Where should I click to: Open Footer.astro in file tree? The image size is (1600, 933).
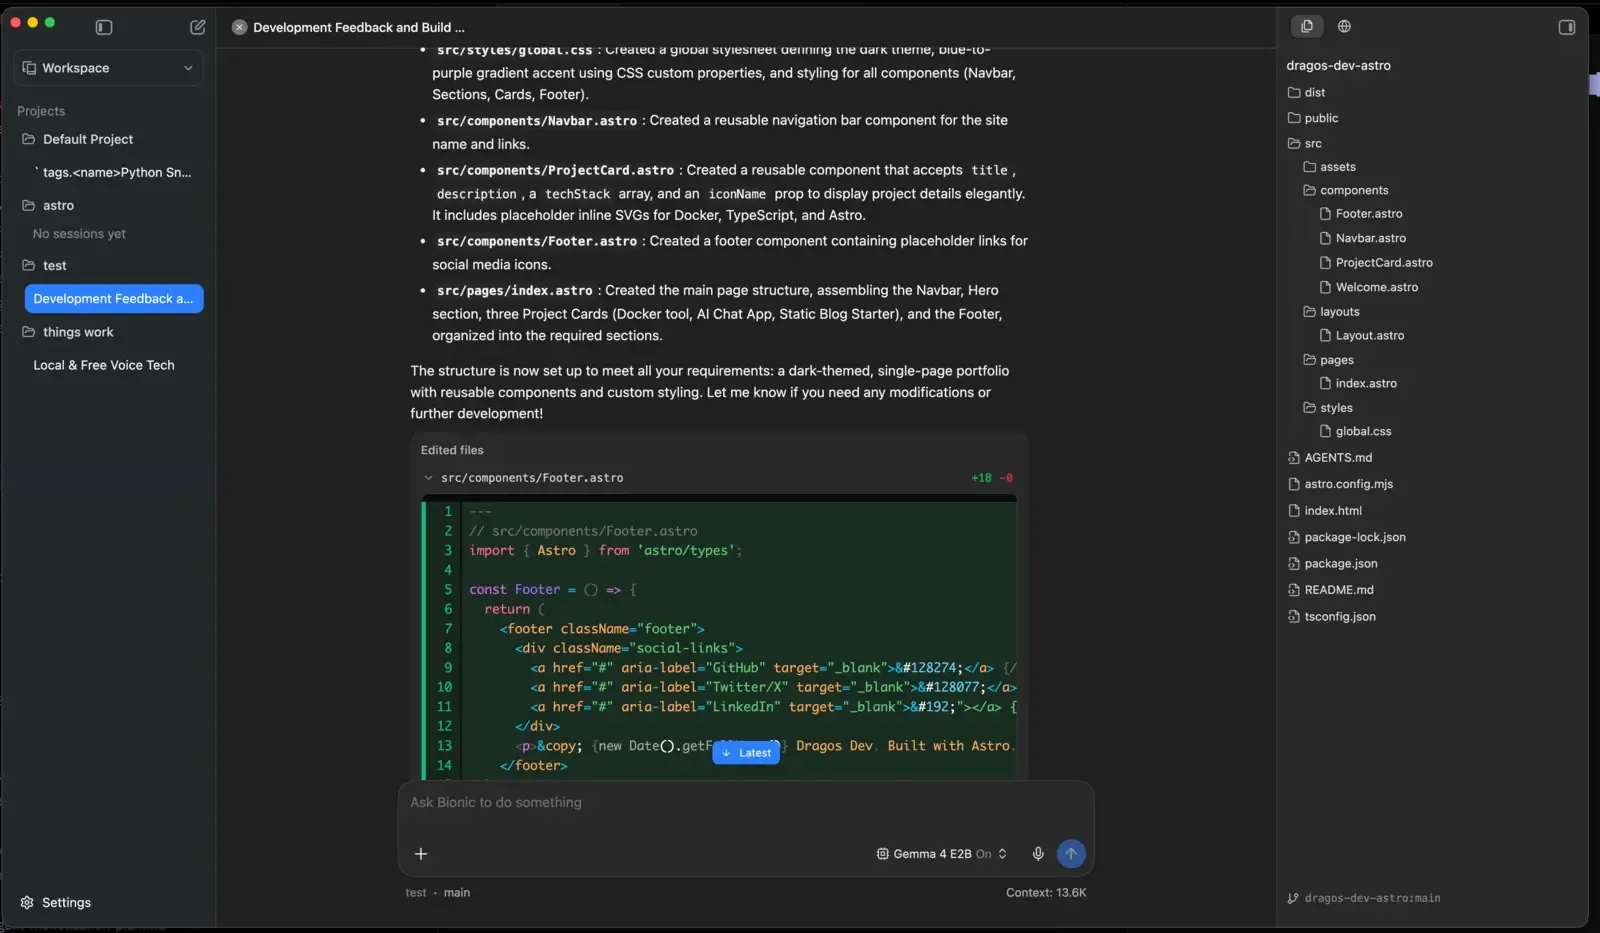tap(1361, 214)
